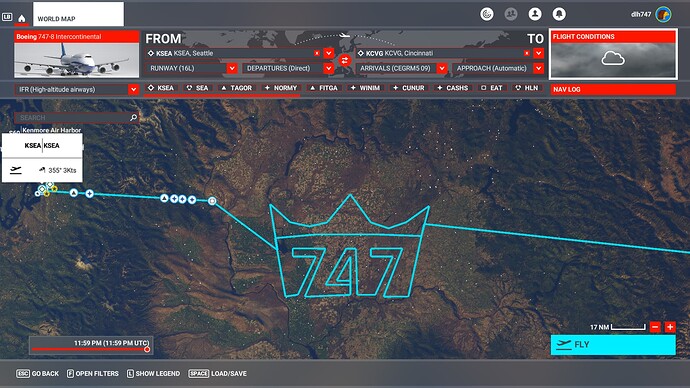The height and width of the screenshot is (388, 690).
Task: Select the Boeing 747-8 aircraft thumbnail
Action: point(77,60)
